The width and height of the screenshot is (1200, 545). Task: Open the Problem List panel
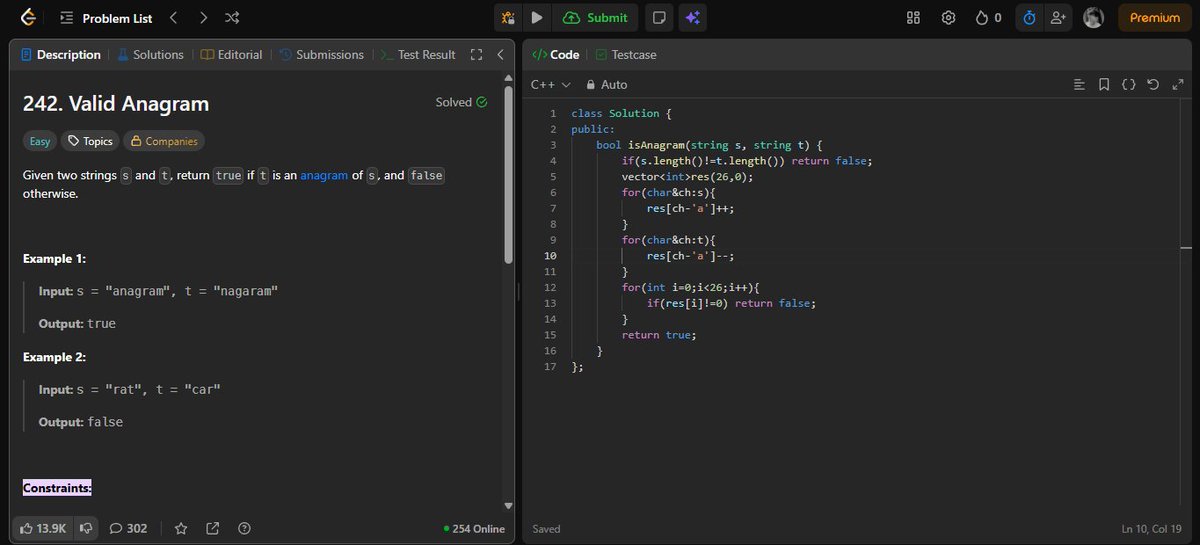click(106, 18)
